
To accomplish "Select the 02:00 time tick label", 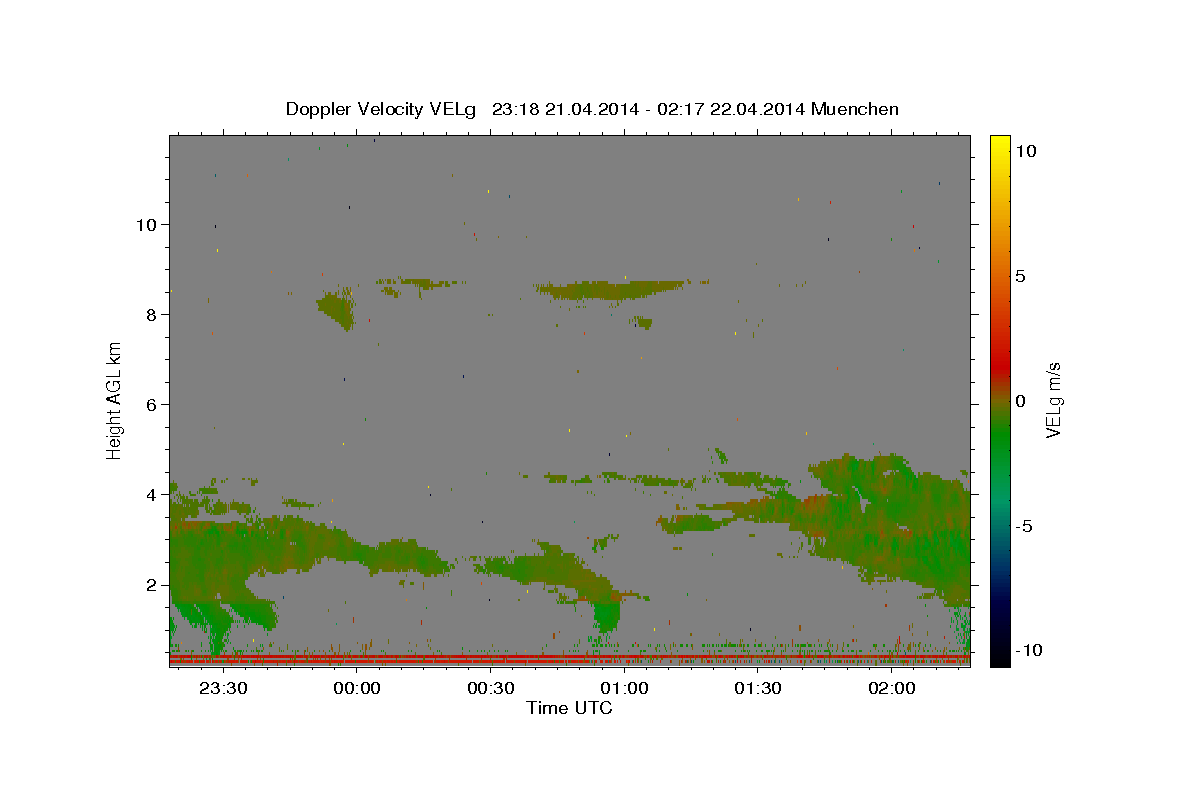I will click(x=891, y=688).
